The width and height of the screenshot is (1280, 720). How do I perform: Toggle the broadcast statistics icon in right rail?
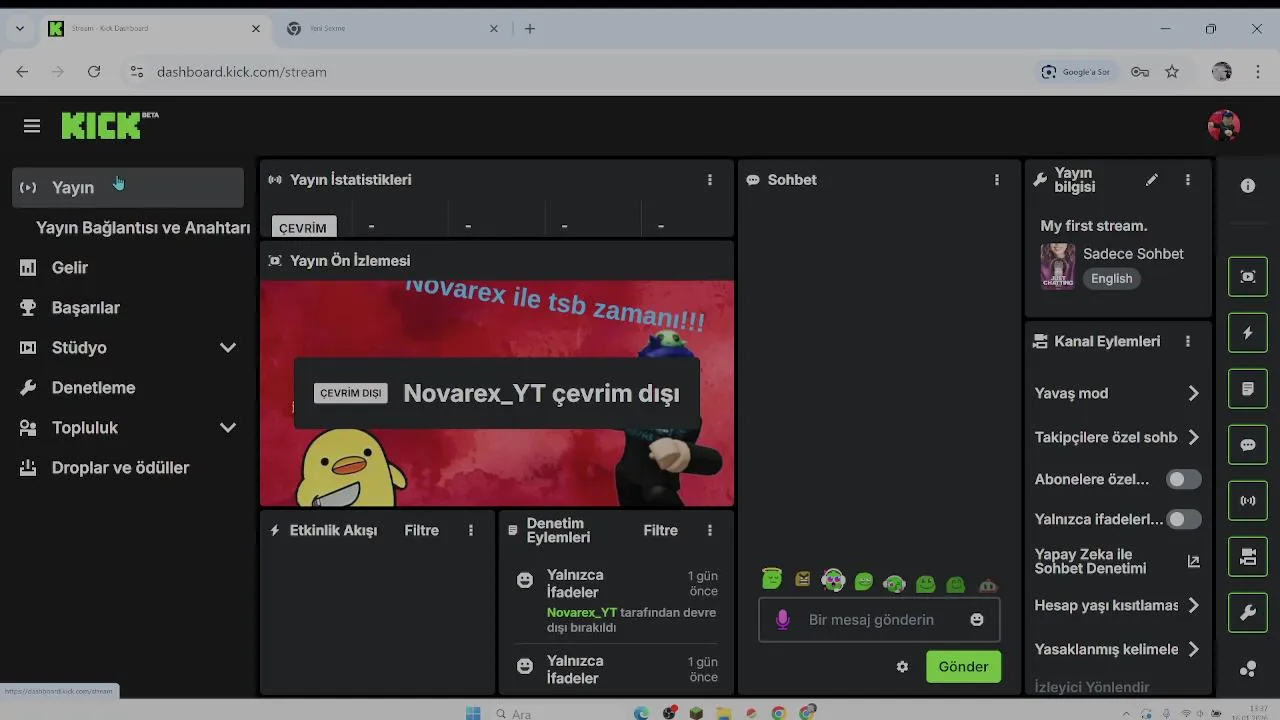click(x=1248, y=501)
